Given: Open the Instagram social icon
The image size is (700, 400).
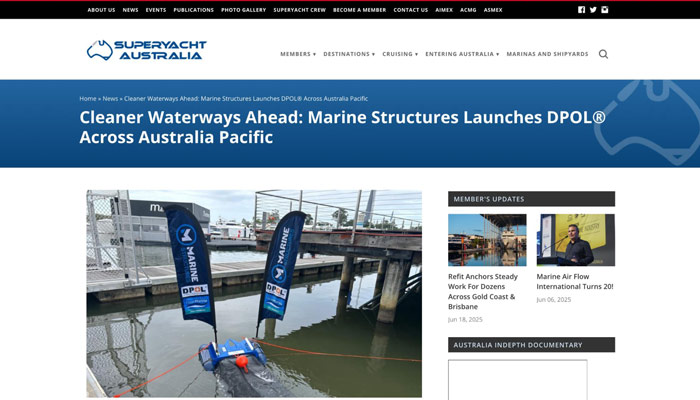Looking at the screenshot, I should 604,10.
